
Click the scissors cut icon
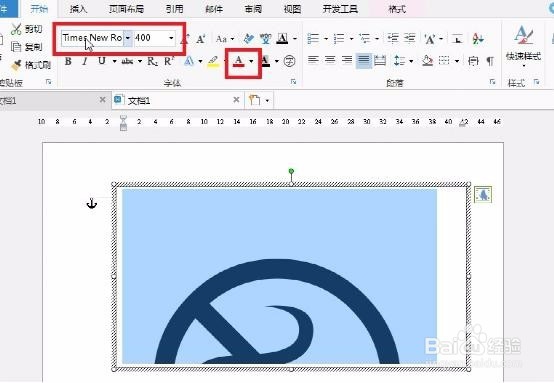pos(16,29)
